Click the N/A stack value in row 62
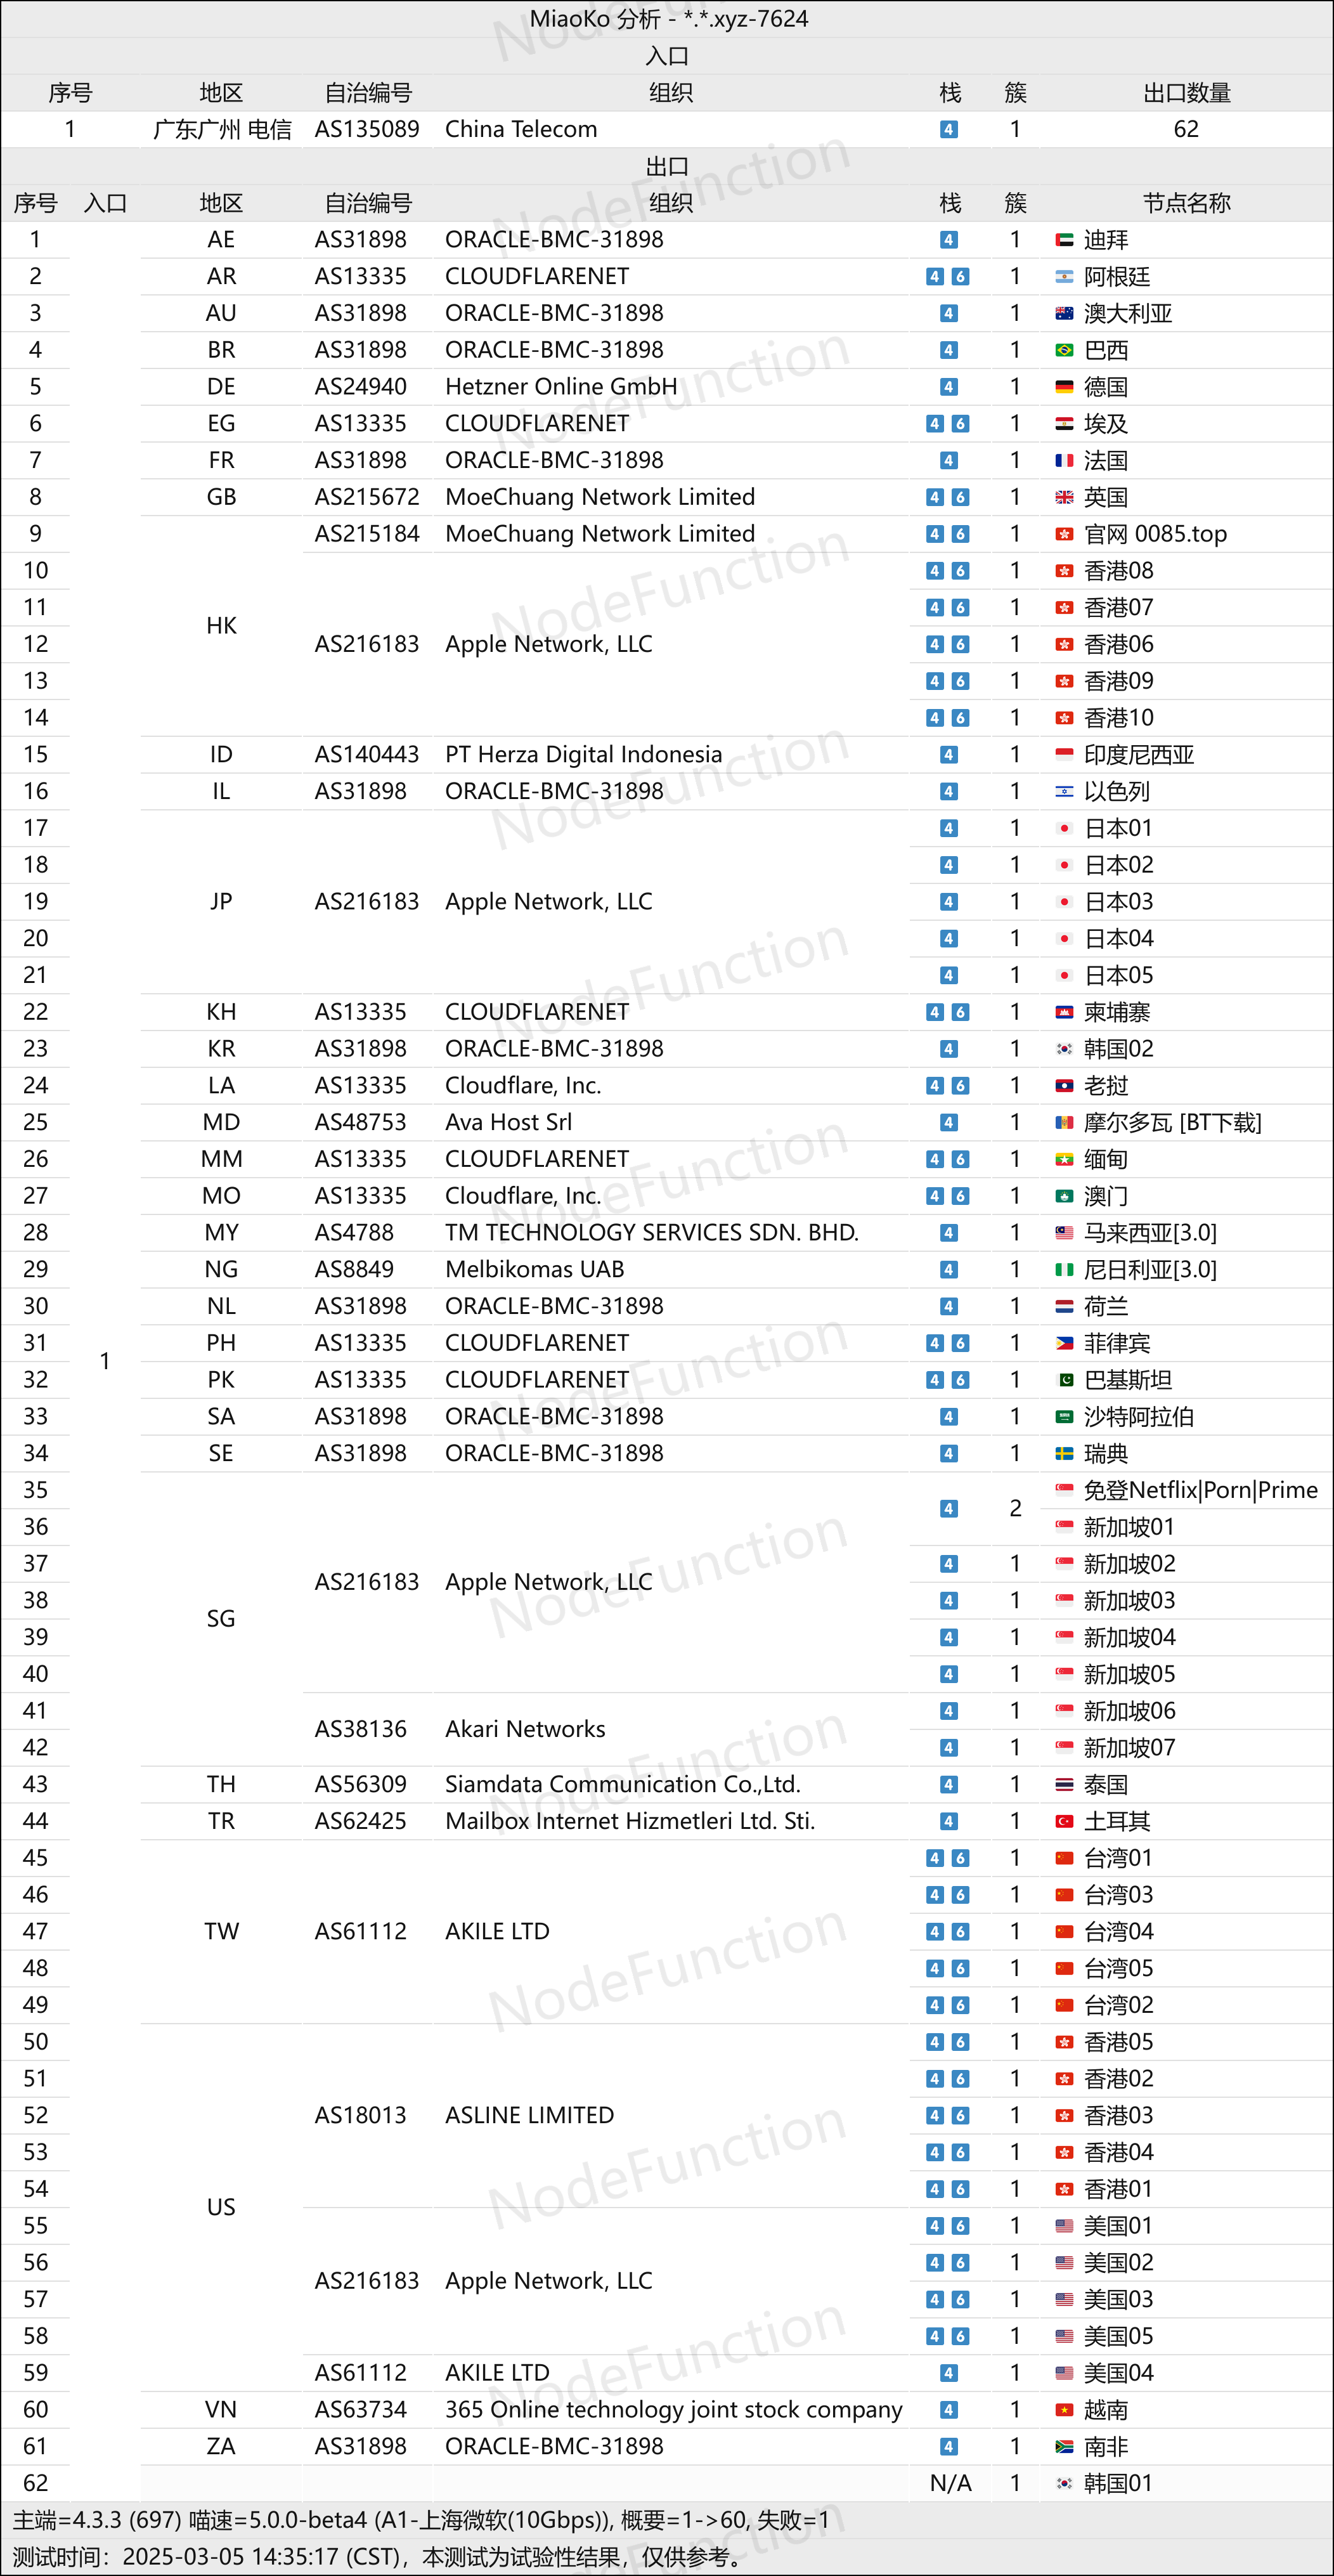The width and height of the screenshot is (1334, 2576). coord(950,2483)
